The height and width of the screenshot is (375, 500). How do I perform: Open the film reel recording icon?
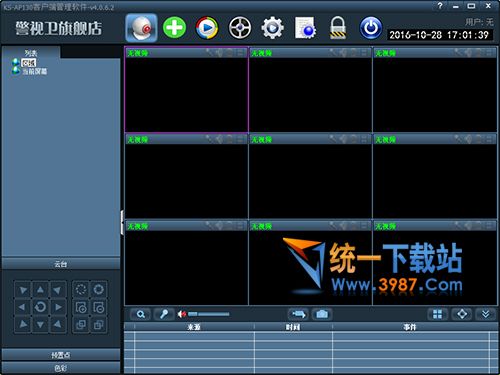tap(240, 28)
